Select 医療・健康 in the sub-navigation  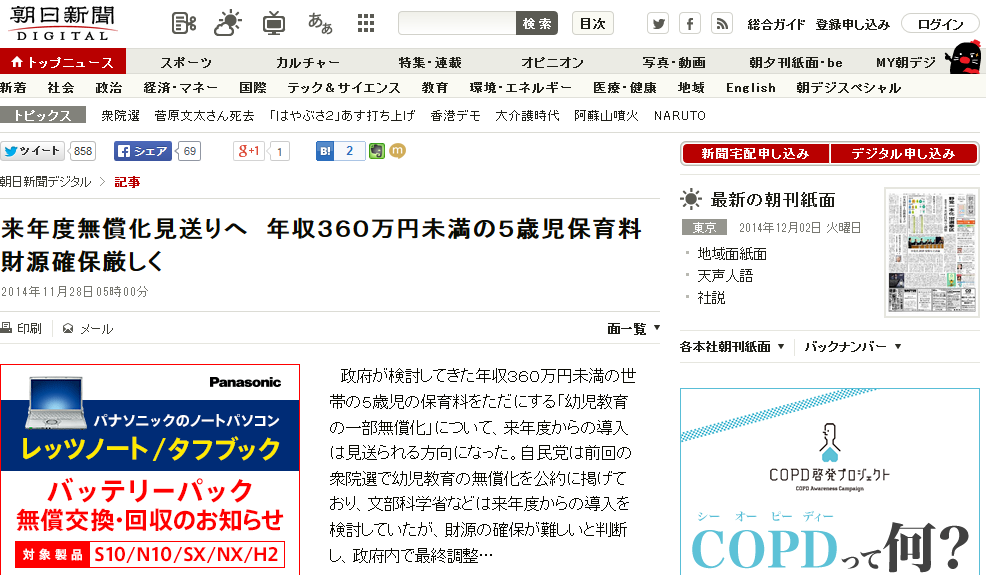[625, 87]
